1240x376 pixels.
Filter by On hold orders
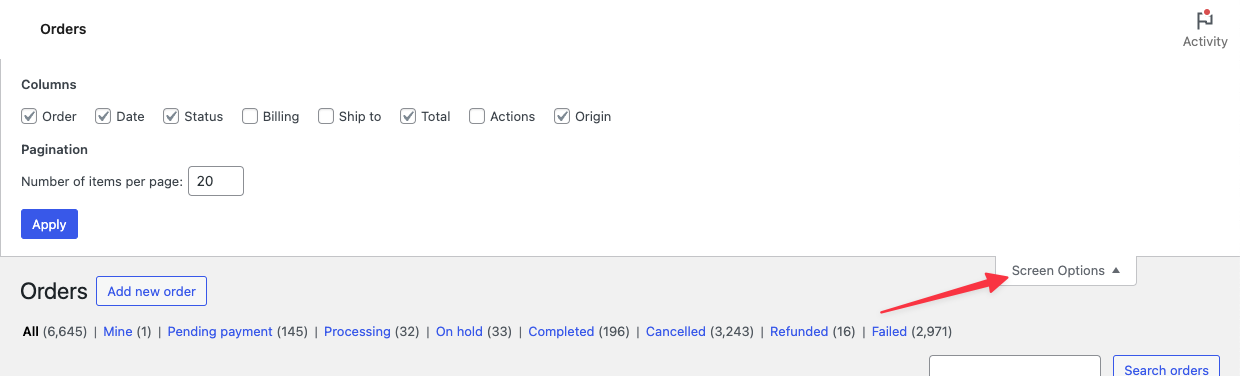point(459,331)
